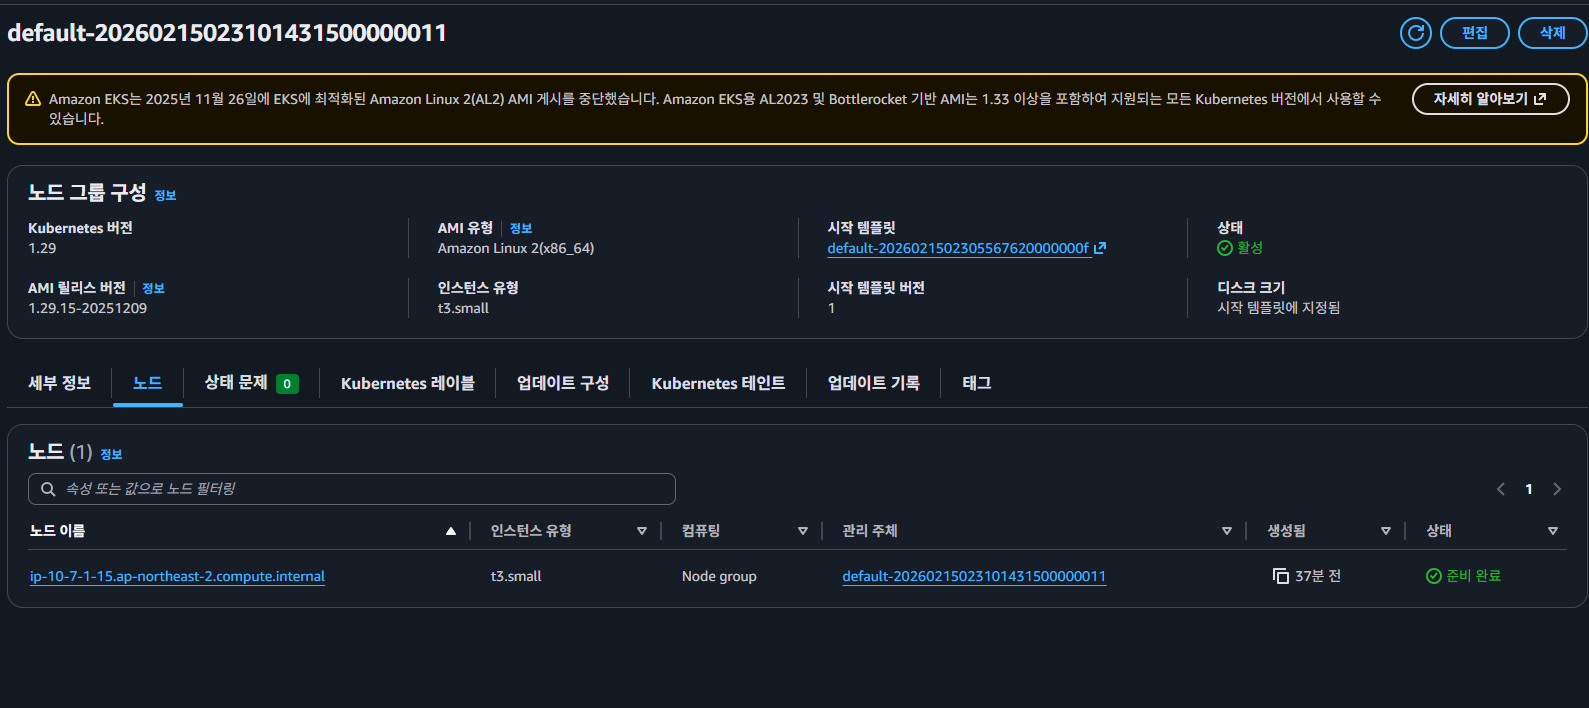Switch to the 세부 정보 tab

59,383
